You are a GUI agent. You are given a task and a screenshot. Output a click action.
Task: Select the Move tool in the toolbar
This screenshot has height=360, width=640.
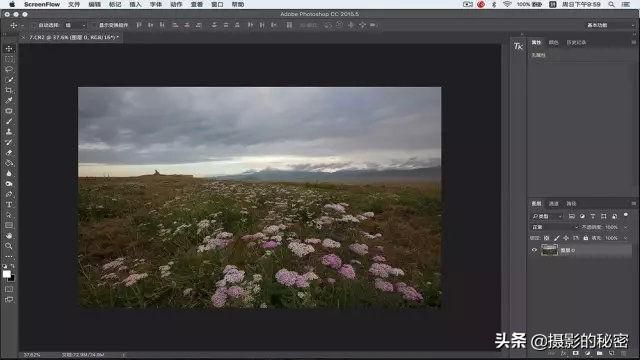pyautogui.click(x=9, y=49)
